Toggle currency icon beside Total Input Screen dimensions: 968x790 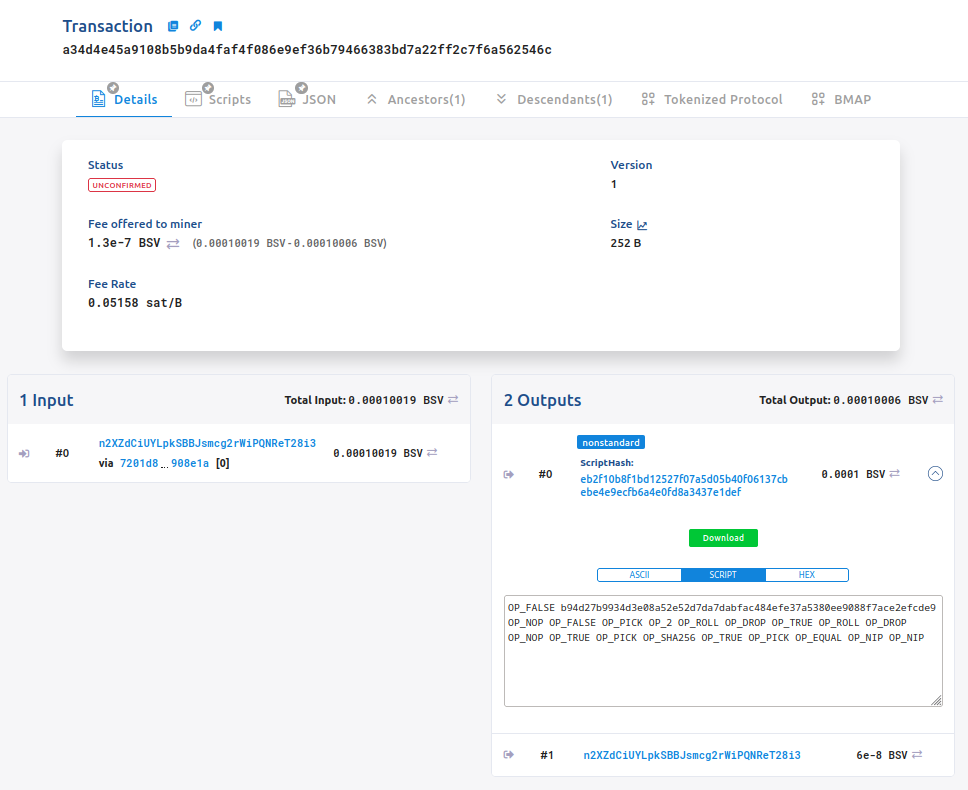[453, 400]
